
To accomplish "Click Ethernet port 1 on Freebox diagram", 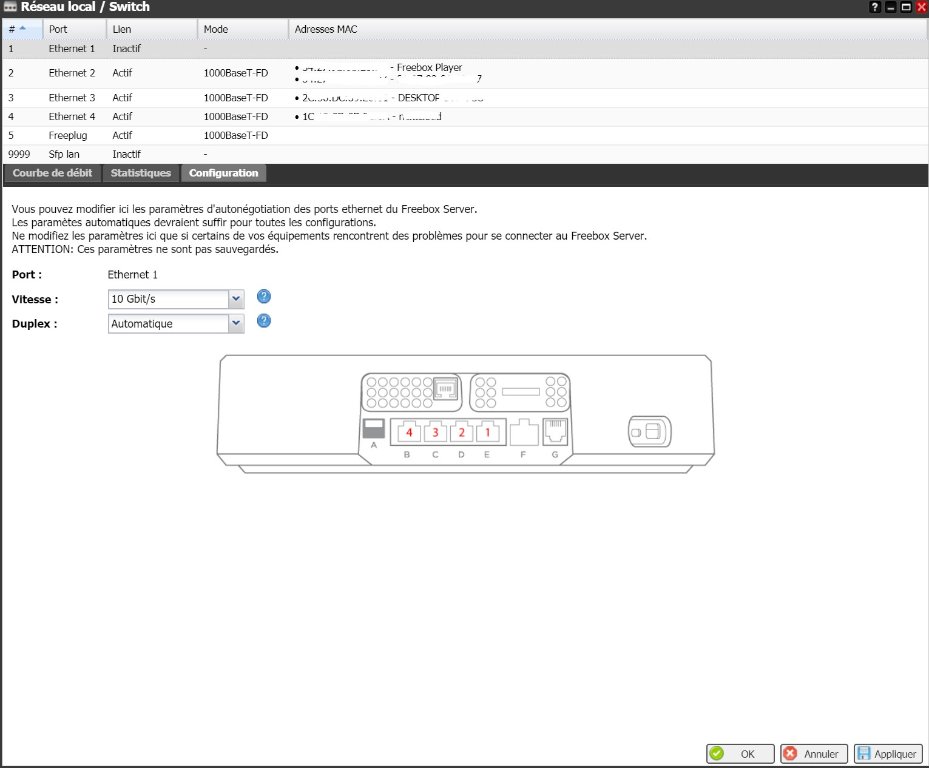I will tap(487, 433).
